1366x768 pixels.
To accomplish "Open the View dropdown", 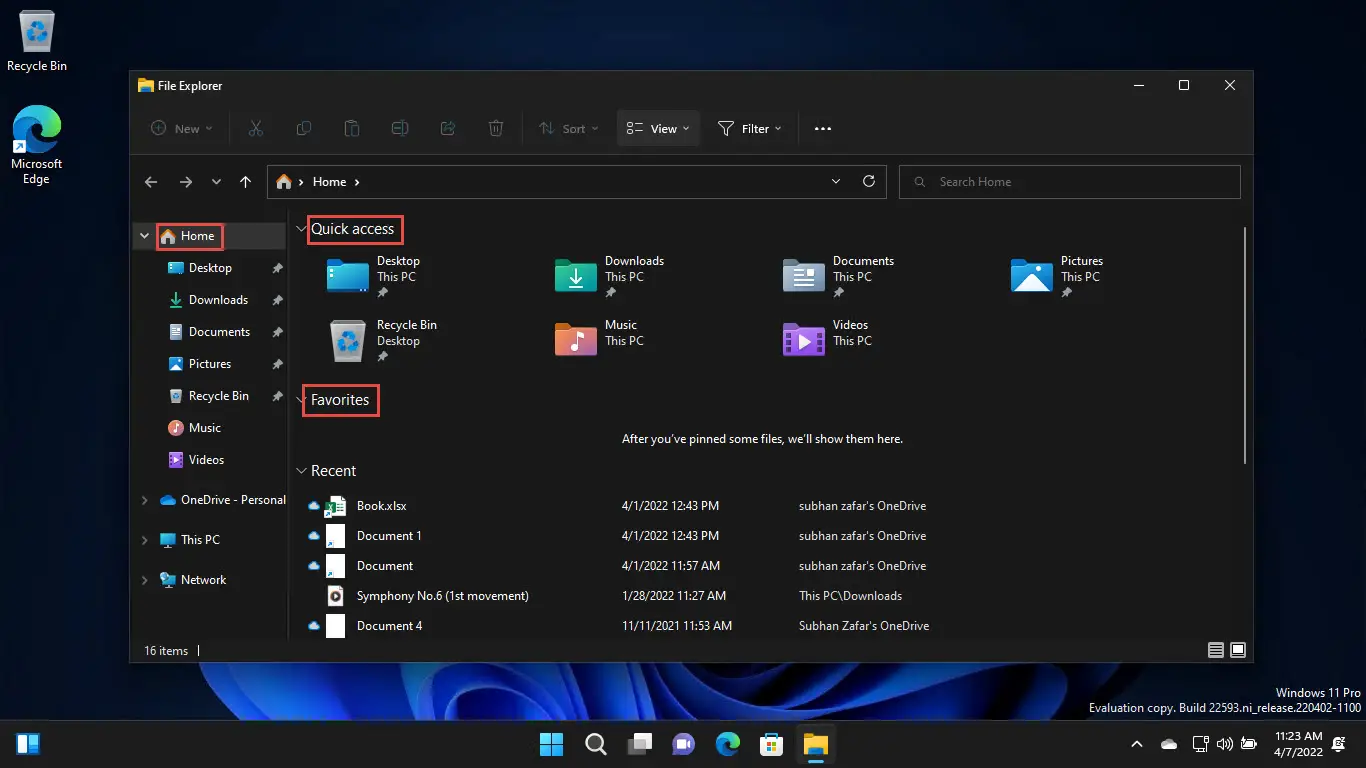I will pos(658,128).
